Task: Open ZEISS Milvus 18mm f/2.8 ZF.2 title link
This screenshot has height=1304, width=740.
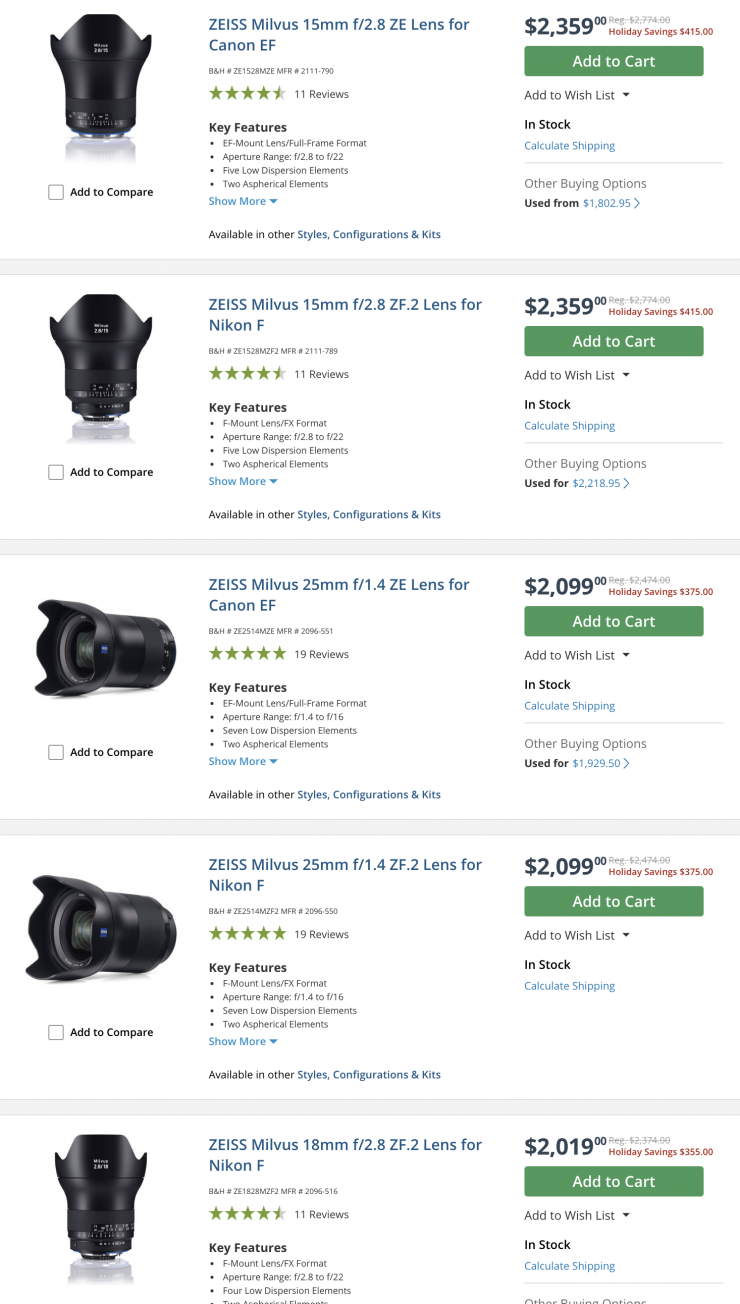Action: [x=345, y=1154]
